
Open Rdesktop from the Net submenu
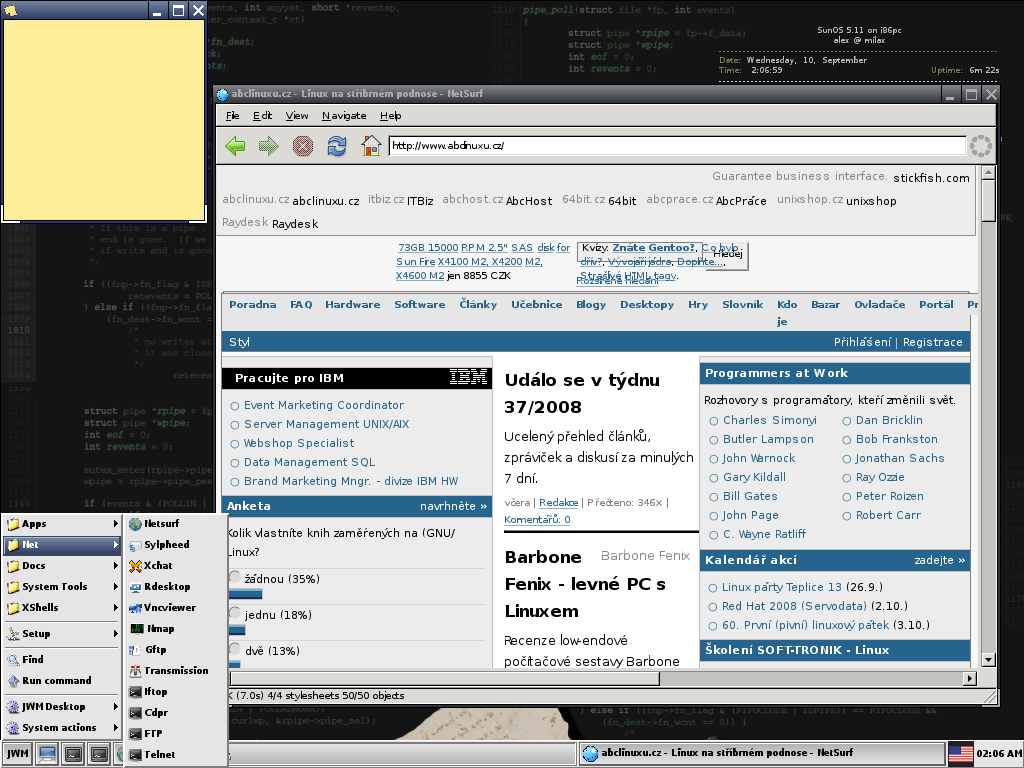tap(175, 586)
